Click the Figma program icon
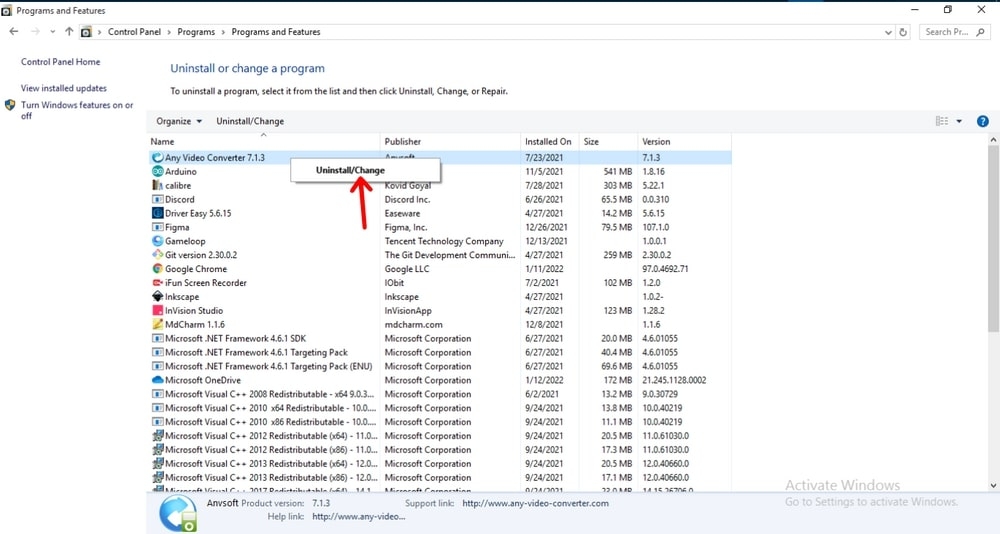This screenshot has height=534, width=1000. click(158, 227)
